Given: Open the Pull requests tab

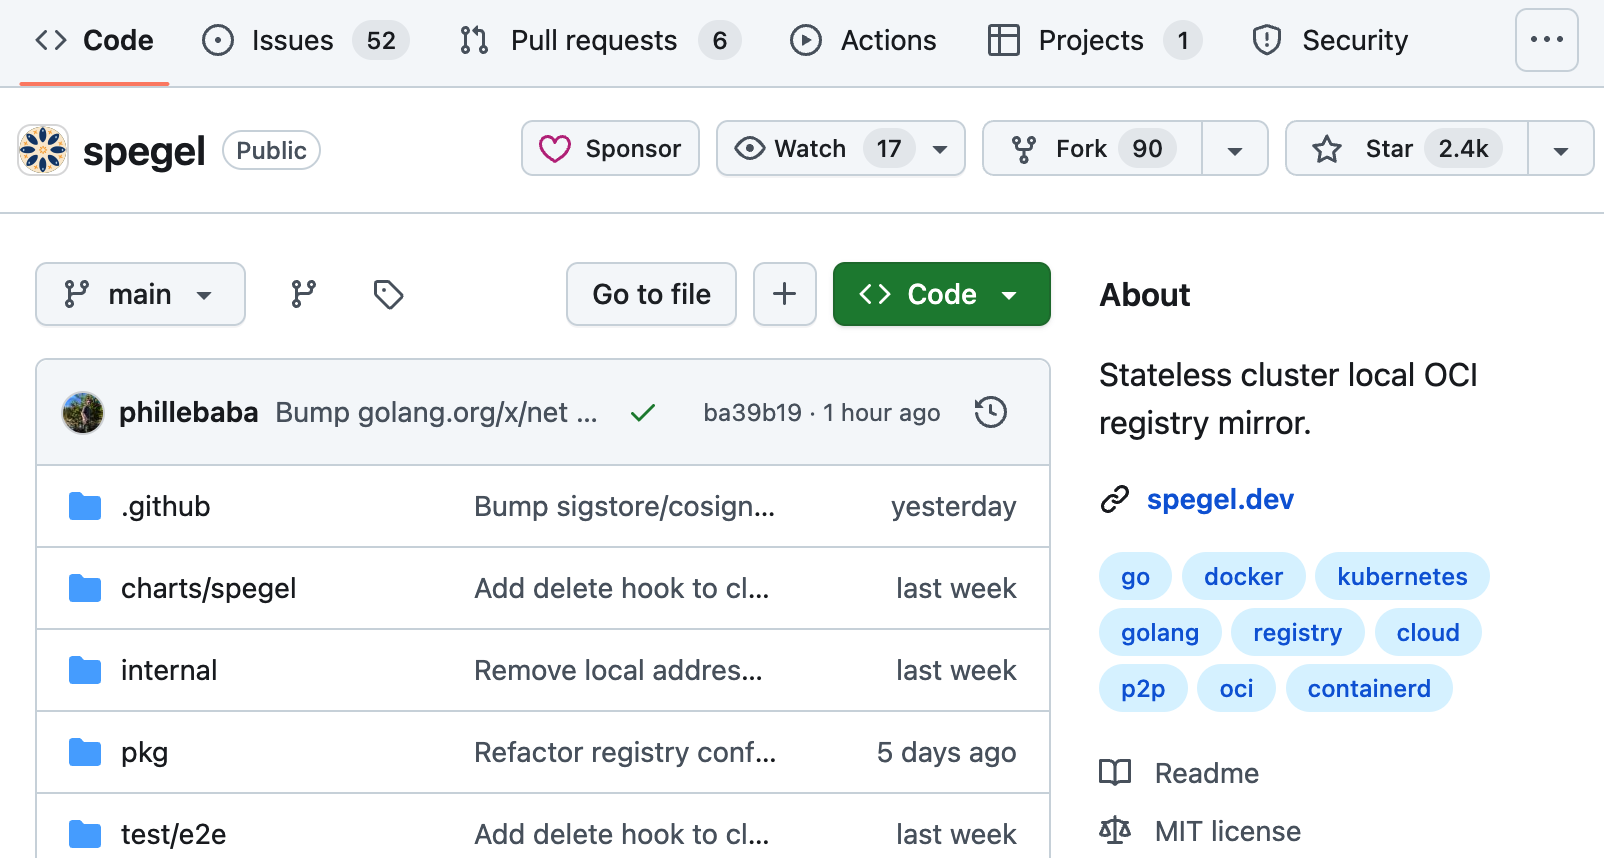Looking at the screenshot, I should (594, 40).
